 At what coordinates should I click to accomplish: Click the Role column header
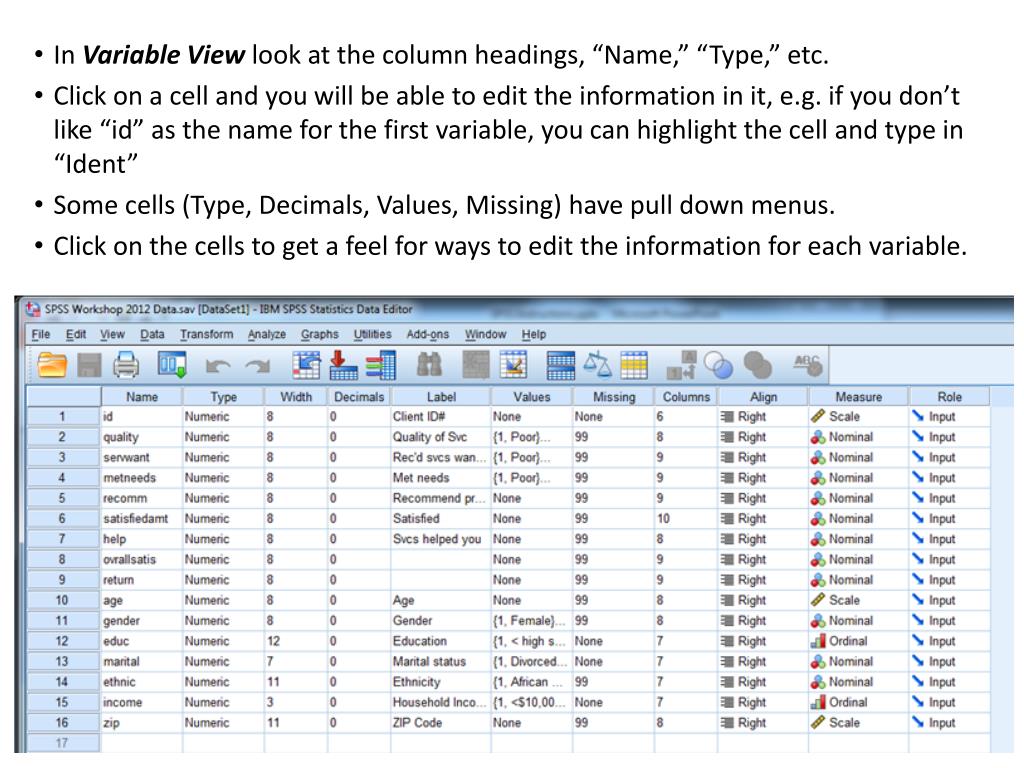point(950,396)
